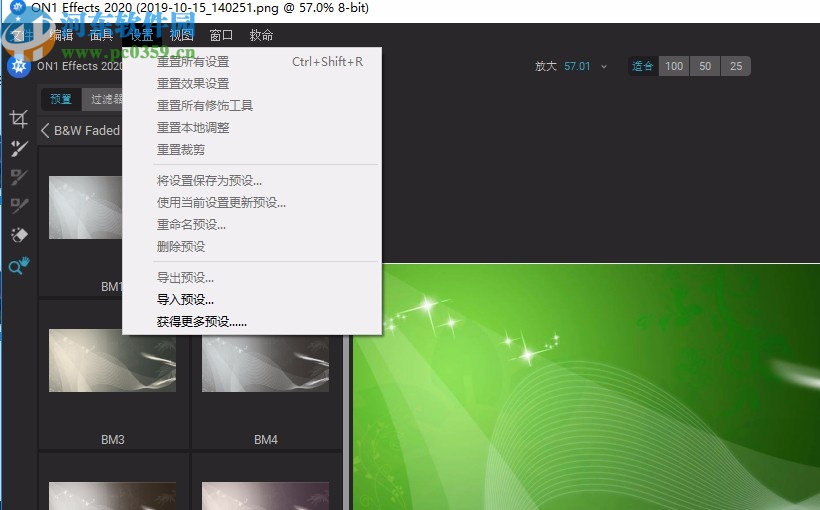Select the zoom and hand view tool
Image resolution: width=820 pixels, height=510 pixels.
(x=19, y=266)
